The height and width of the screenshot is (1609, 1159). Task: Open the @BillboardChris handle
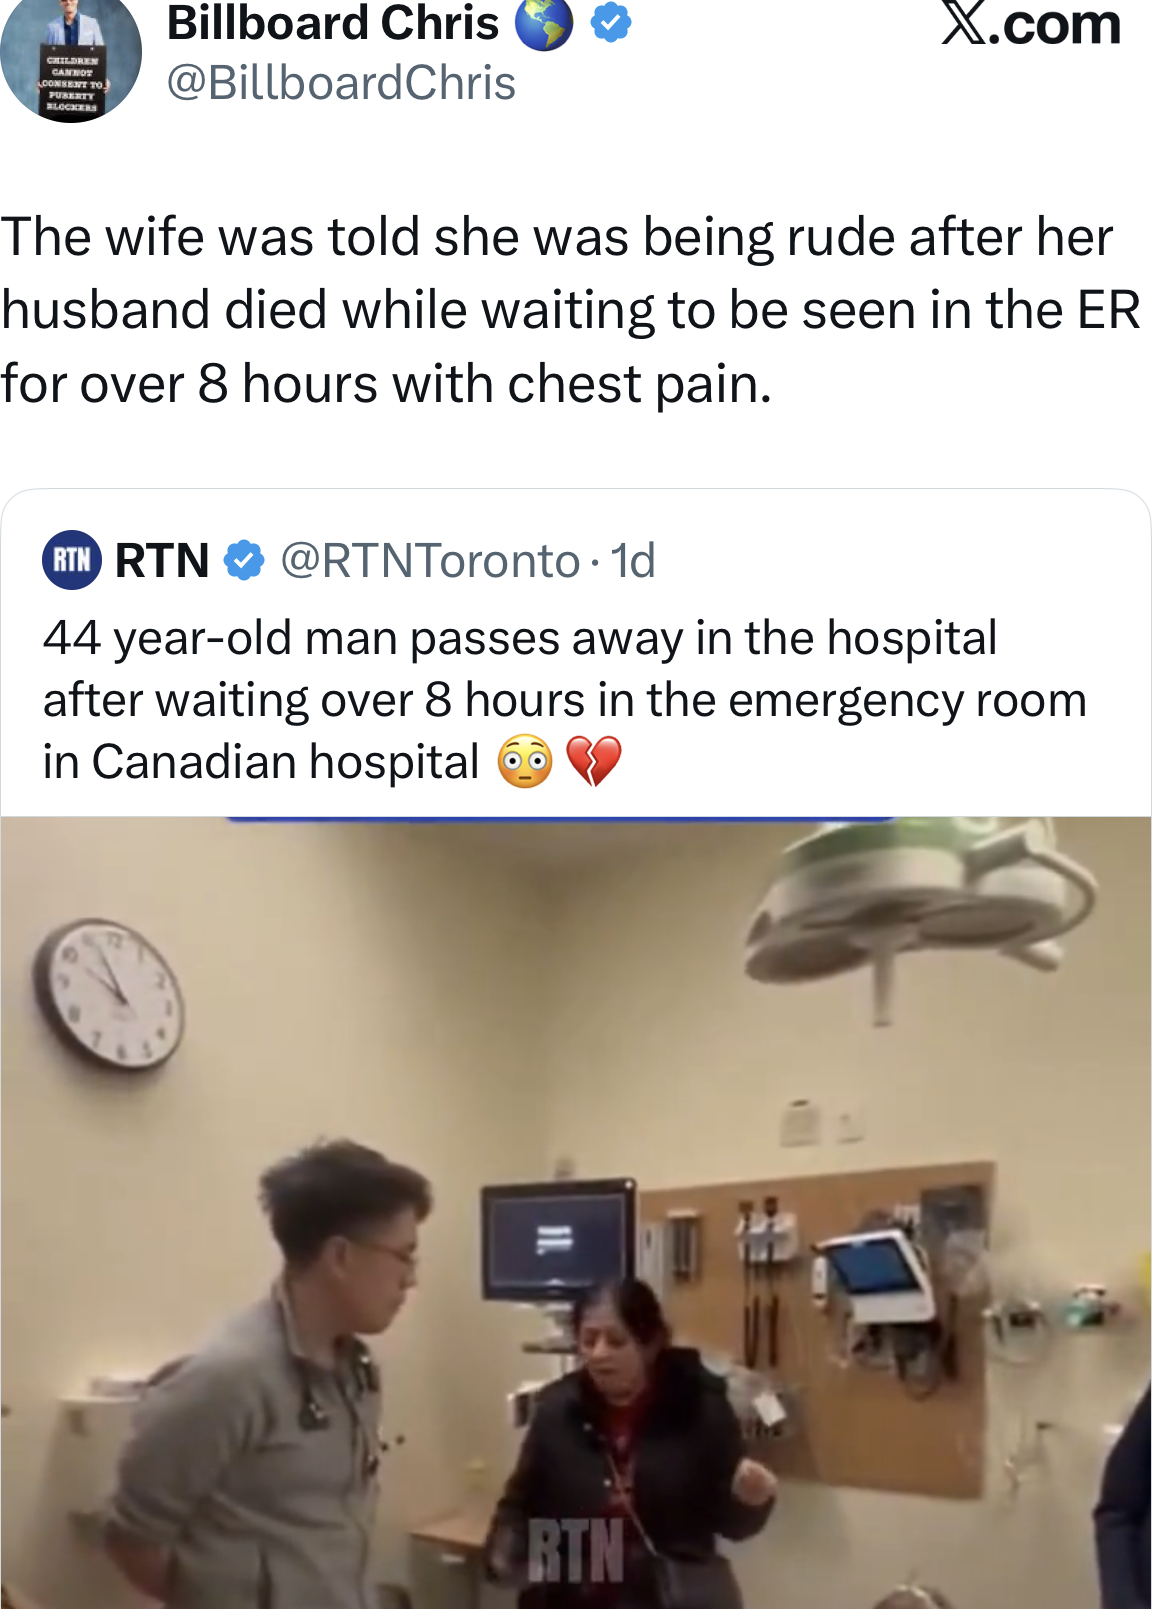coord(341,83)
